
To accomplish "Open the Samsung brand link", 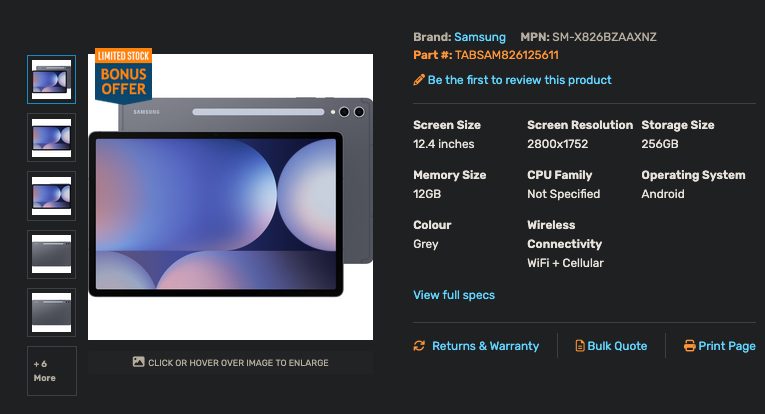I will [480, 37].
